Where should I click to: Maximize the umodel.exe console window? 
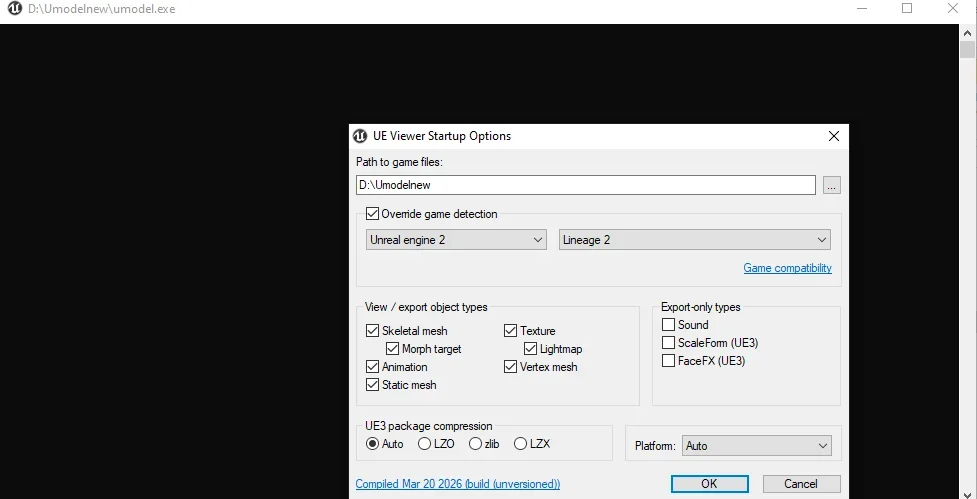pos(907,9)
